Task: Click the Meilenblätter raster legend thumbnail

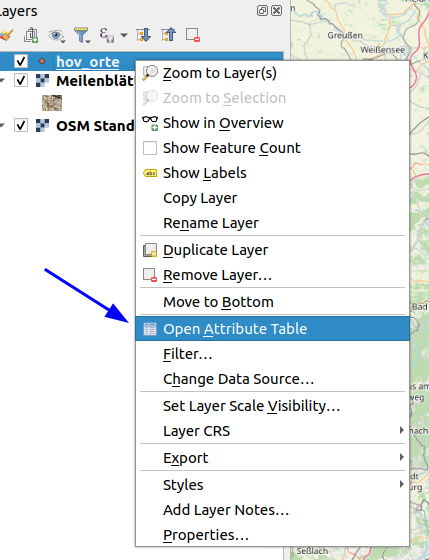Action: (x=52, y=103)
